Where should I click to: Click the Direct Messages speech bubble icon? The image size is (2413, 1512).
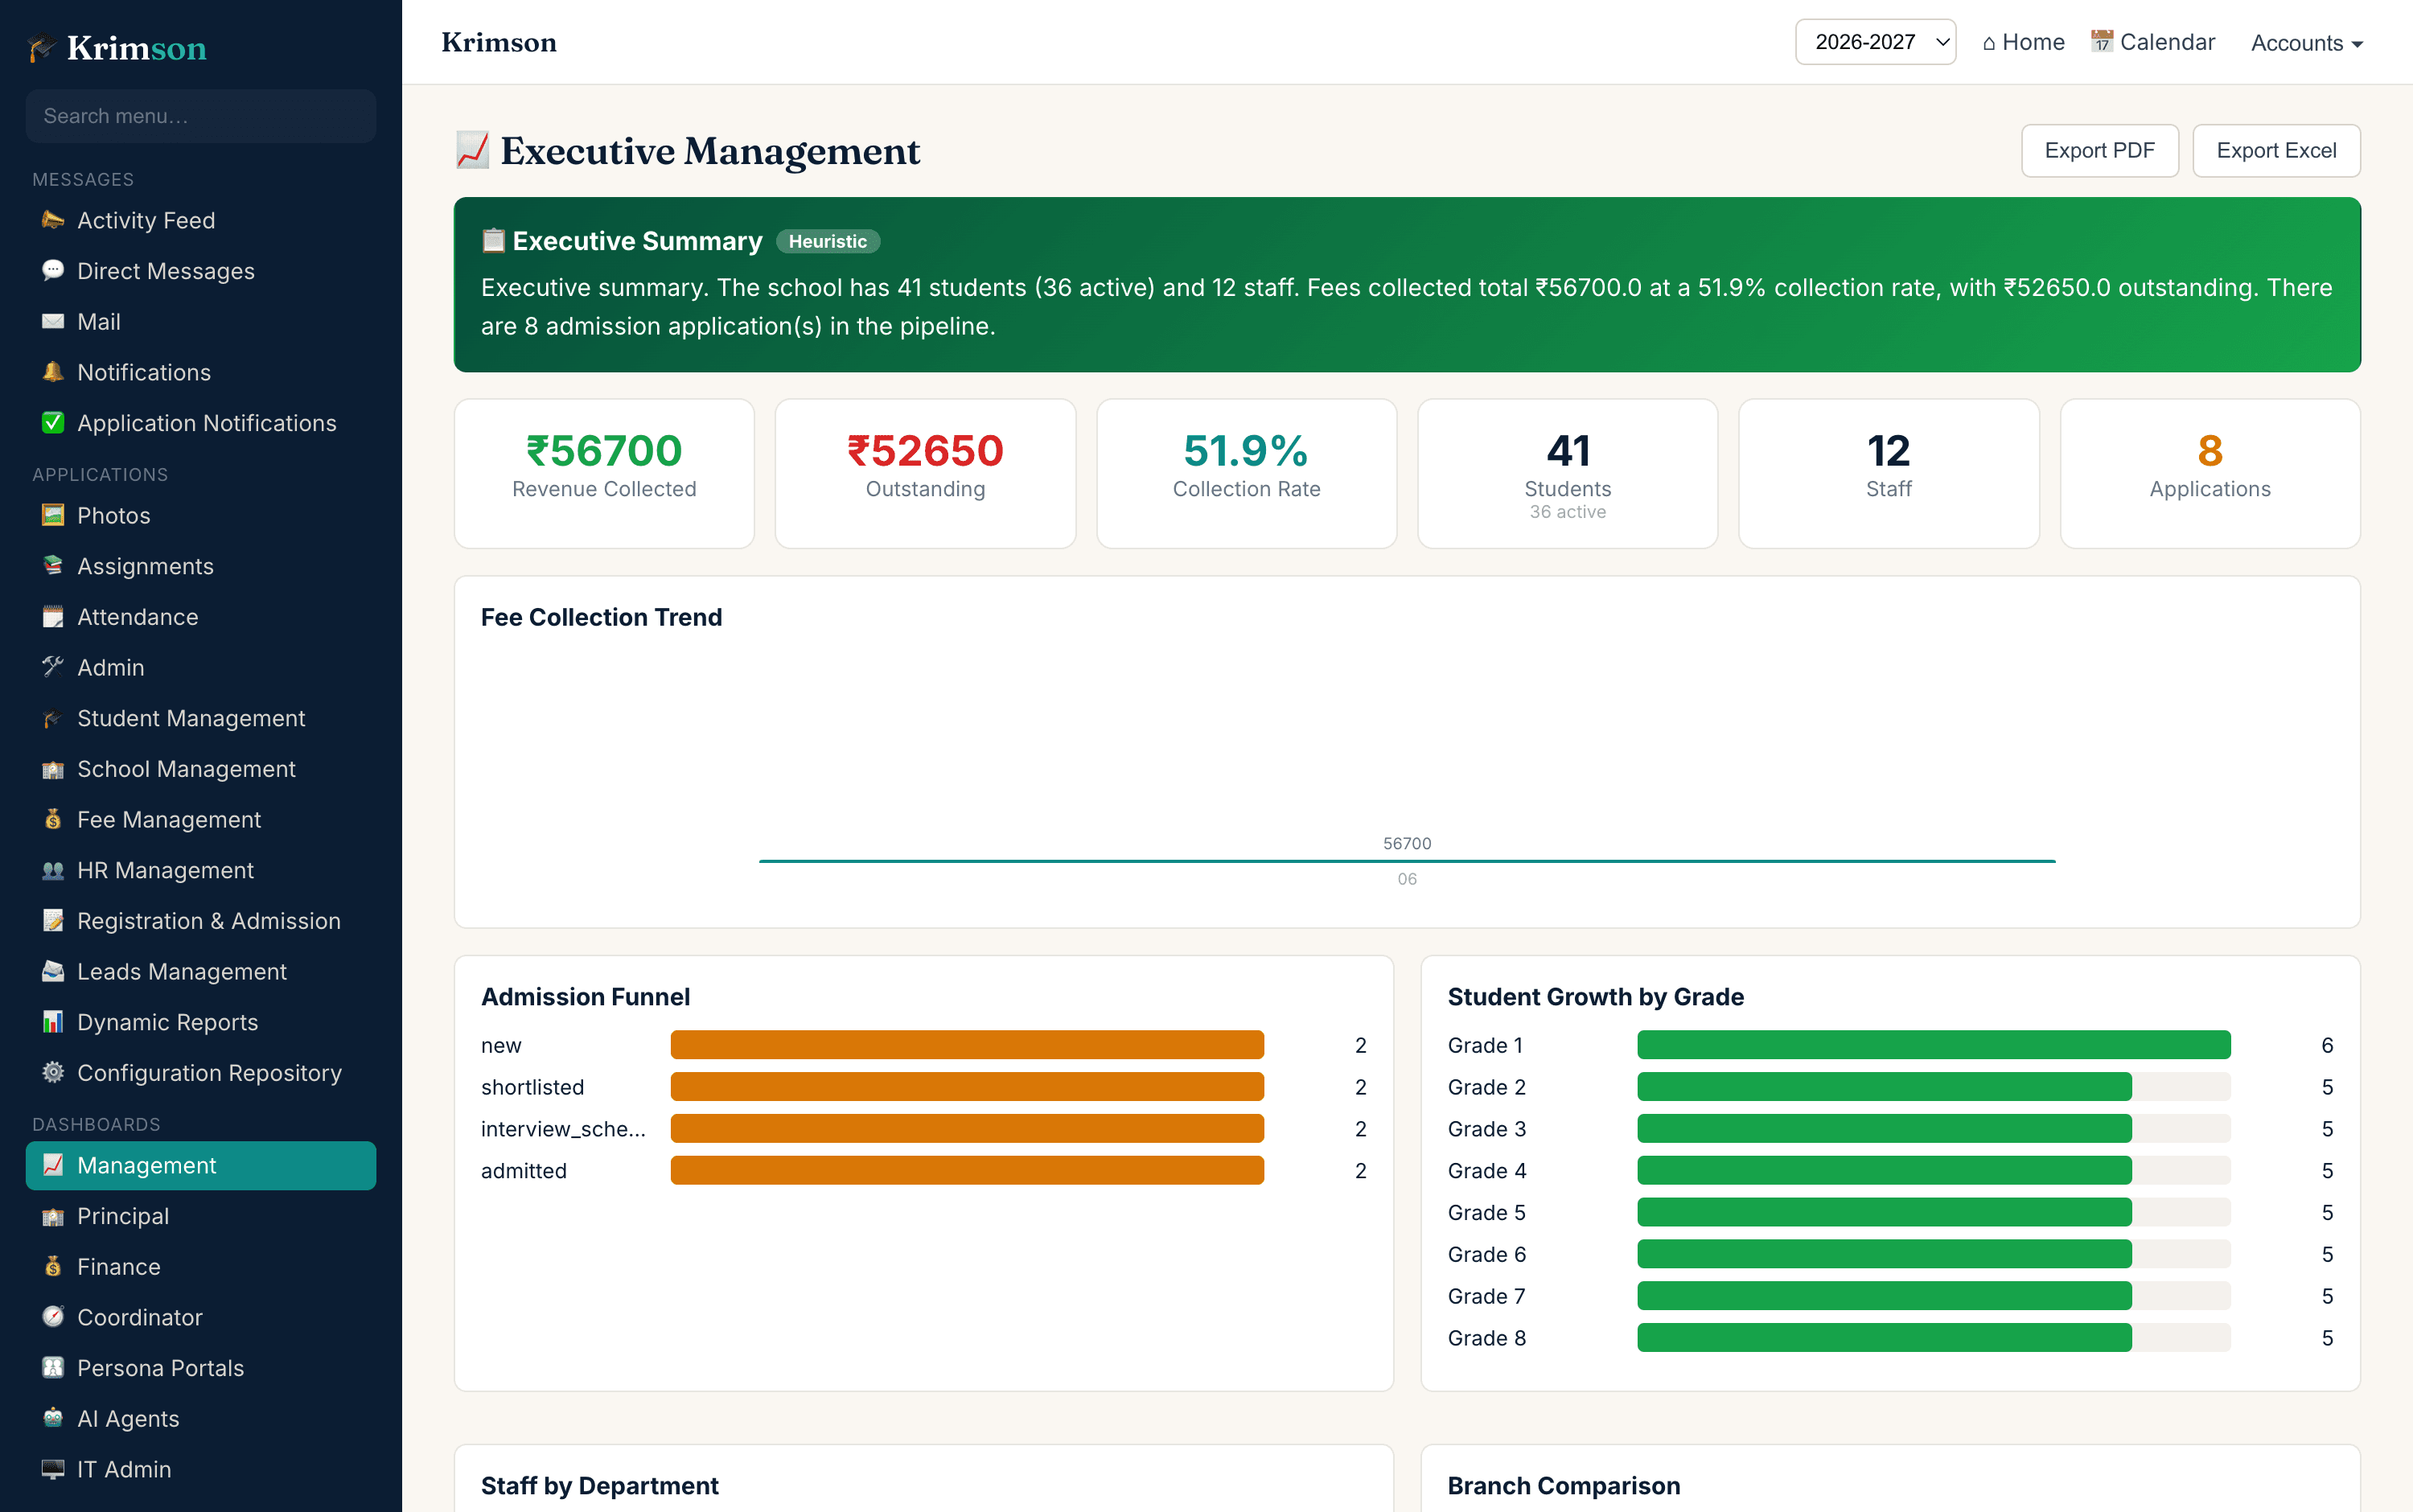[53, 271]
